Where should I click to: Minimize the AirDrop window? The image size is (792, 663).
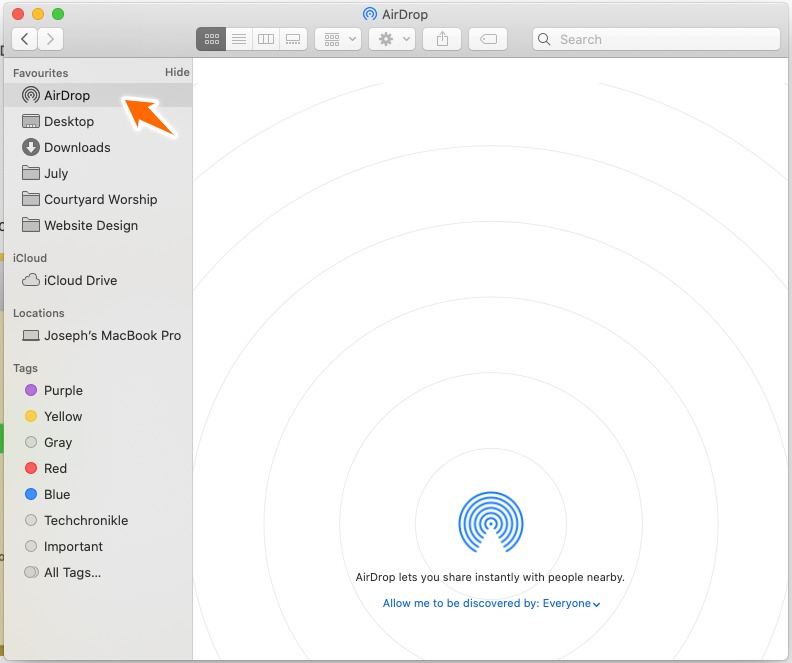click(x=38, y=14)
